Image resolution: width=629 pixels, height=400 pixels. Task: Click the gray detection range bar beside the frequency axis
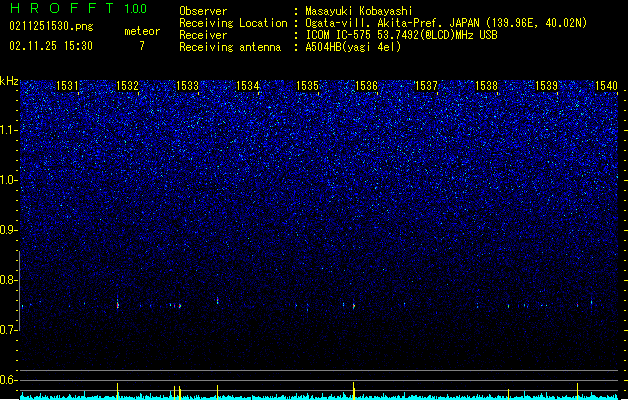(x=19, y=290)
